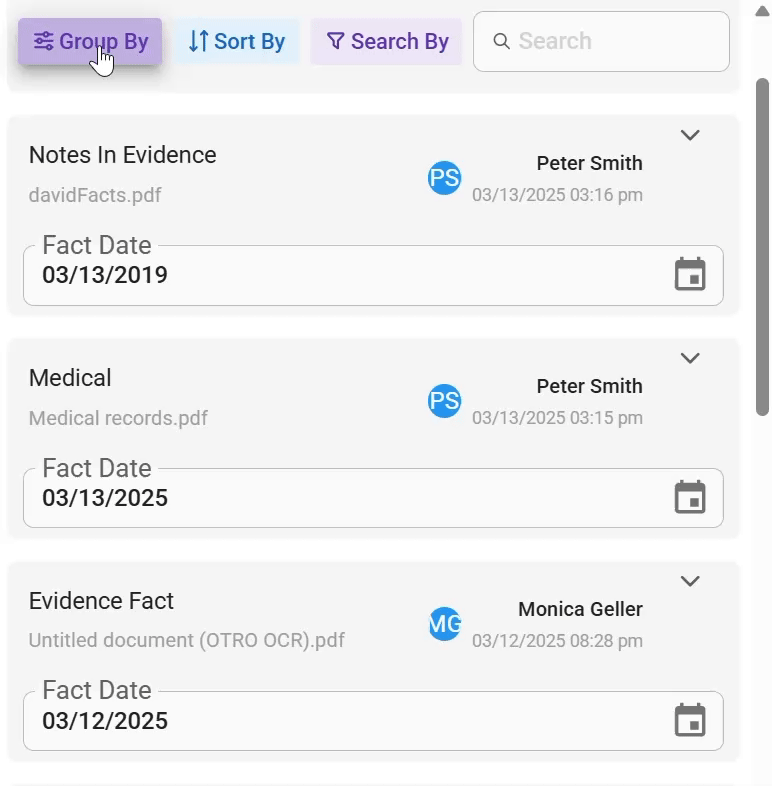The width and height of the screenshot is (772, 786).
Task: Click Peter Smith avatar on Medical card
Action: tap(444, 401)
